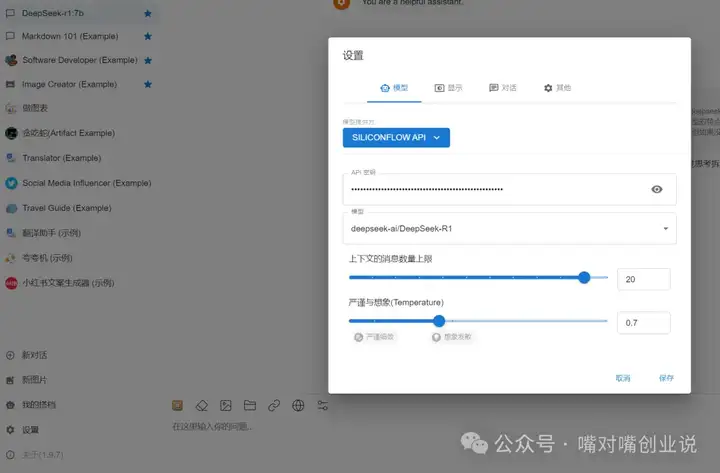
Task: Click the Image Creator picture icon
Action: pyautogui.click(x=10, y=84)
